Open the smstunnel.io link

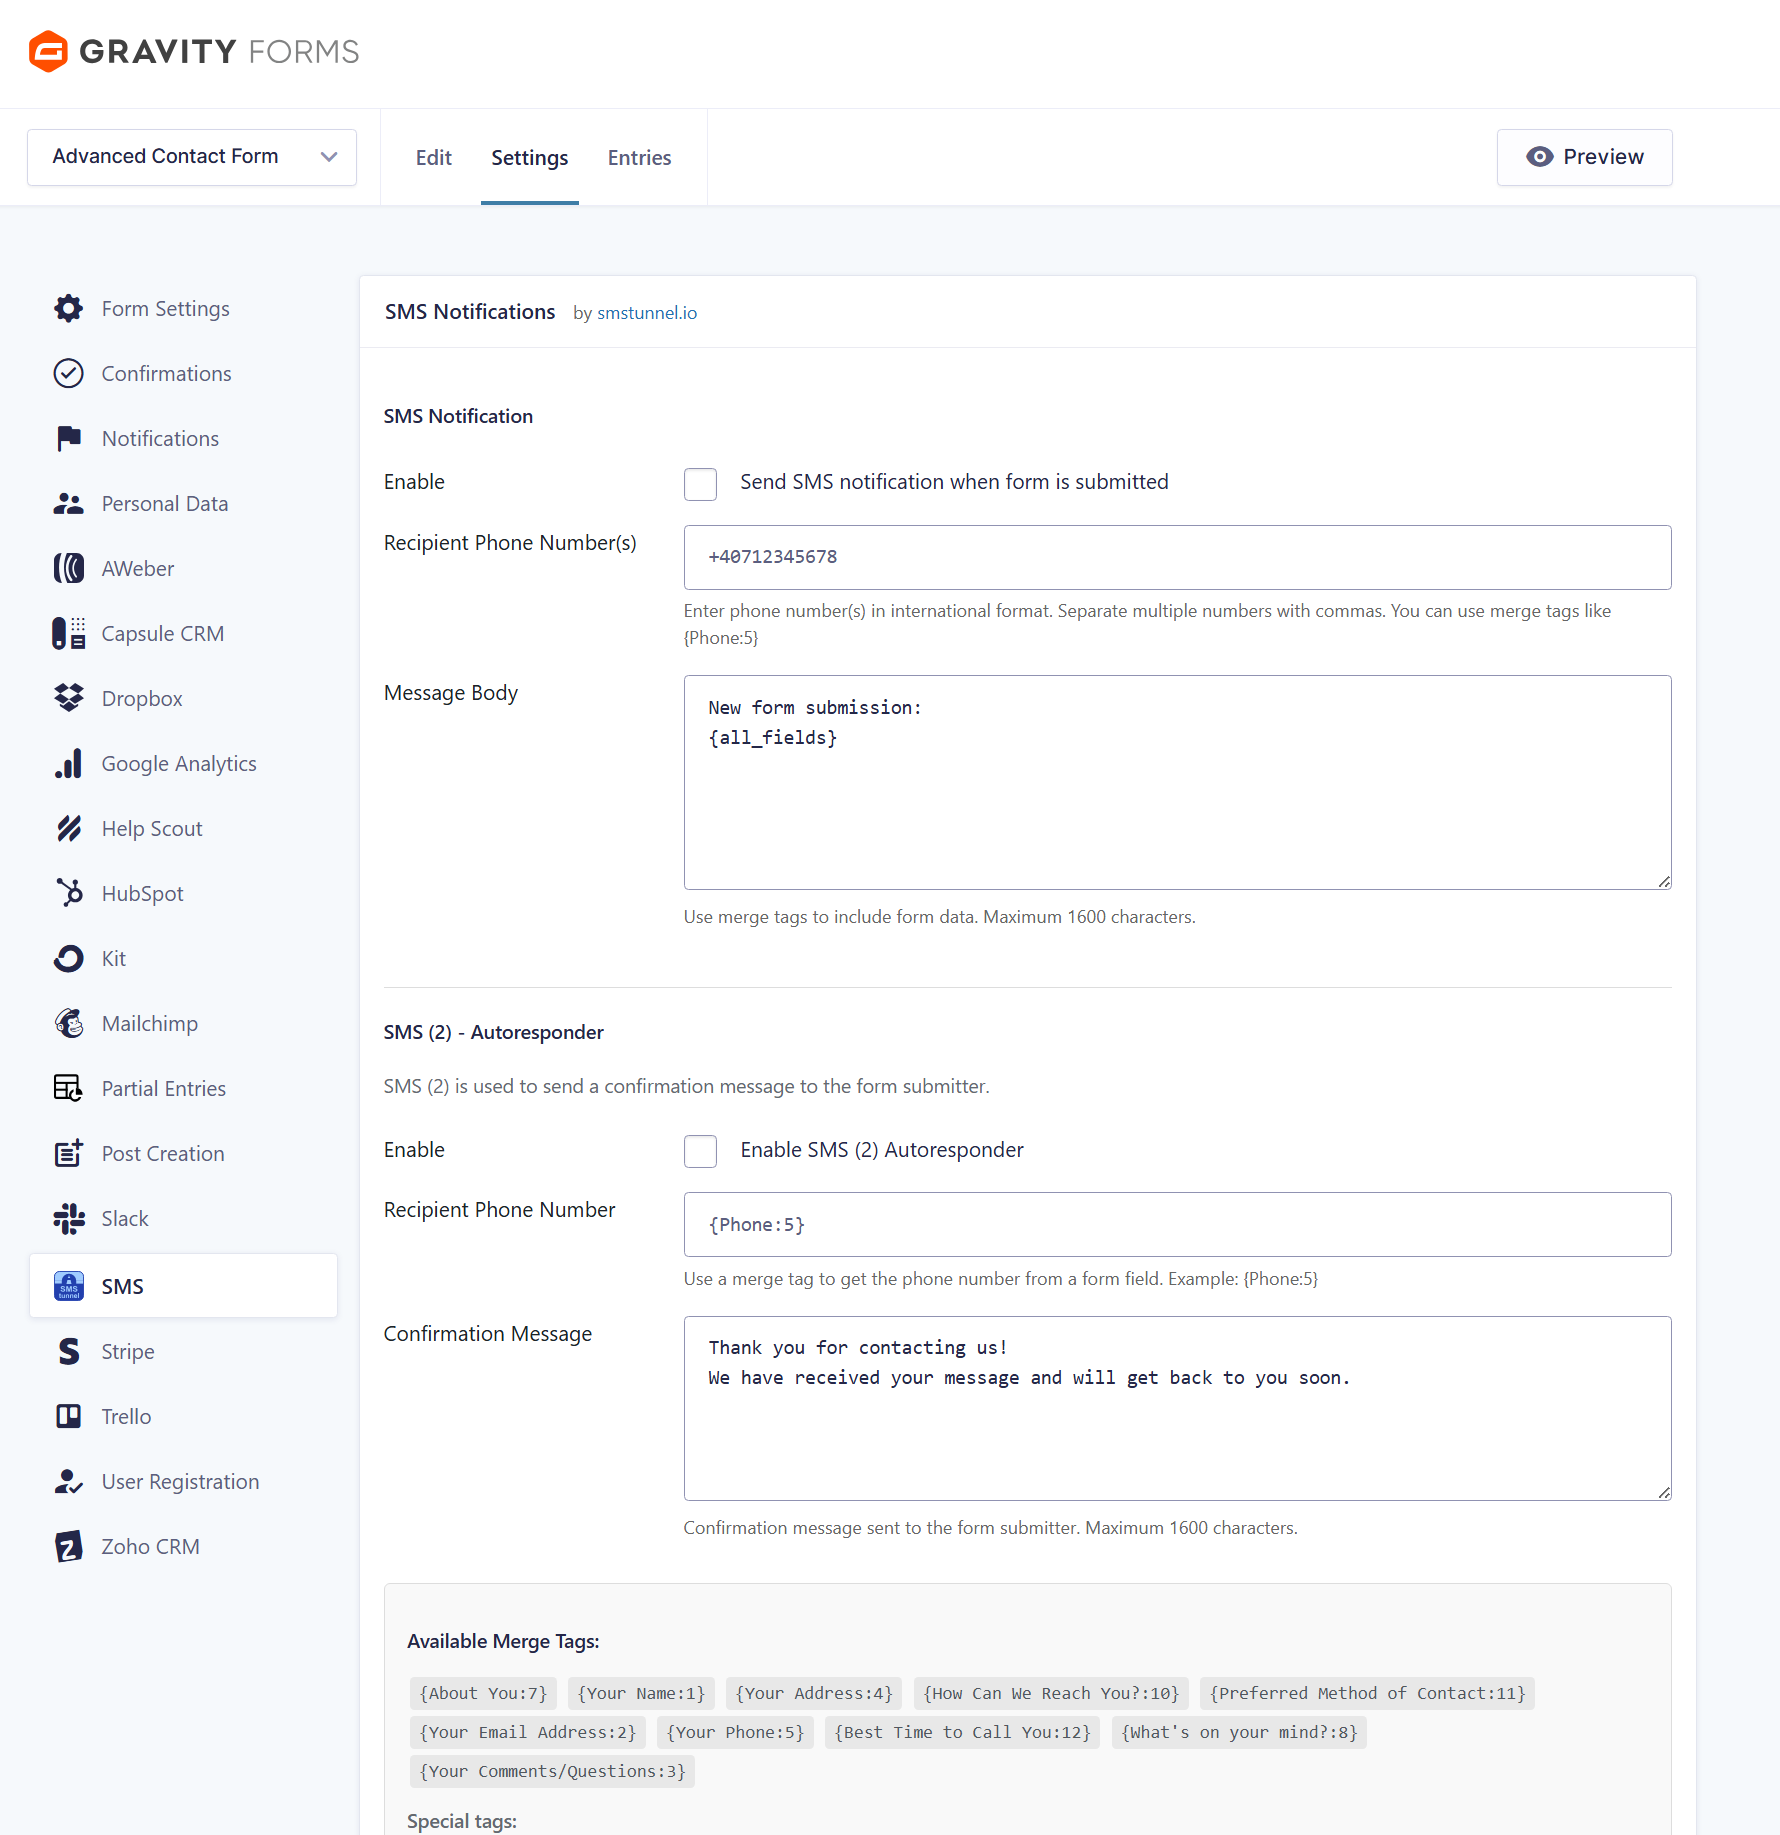coord(647,312)
